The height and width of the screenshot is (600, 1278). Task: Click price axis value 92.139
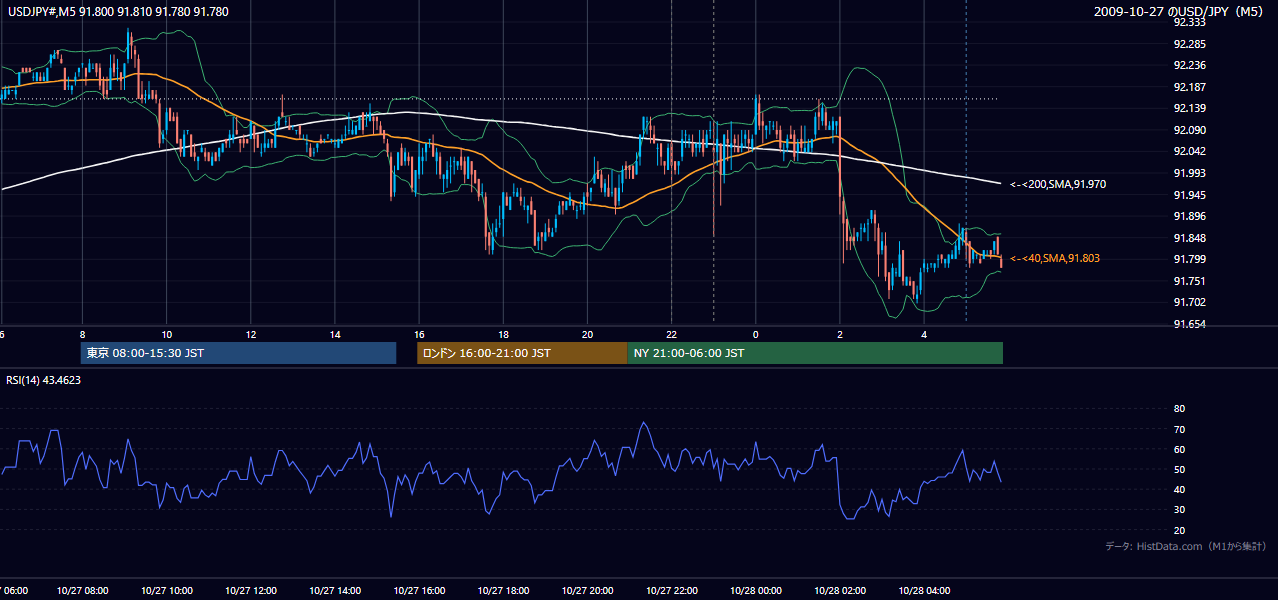pyautogui.click(x=1190, y=108)
